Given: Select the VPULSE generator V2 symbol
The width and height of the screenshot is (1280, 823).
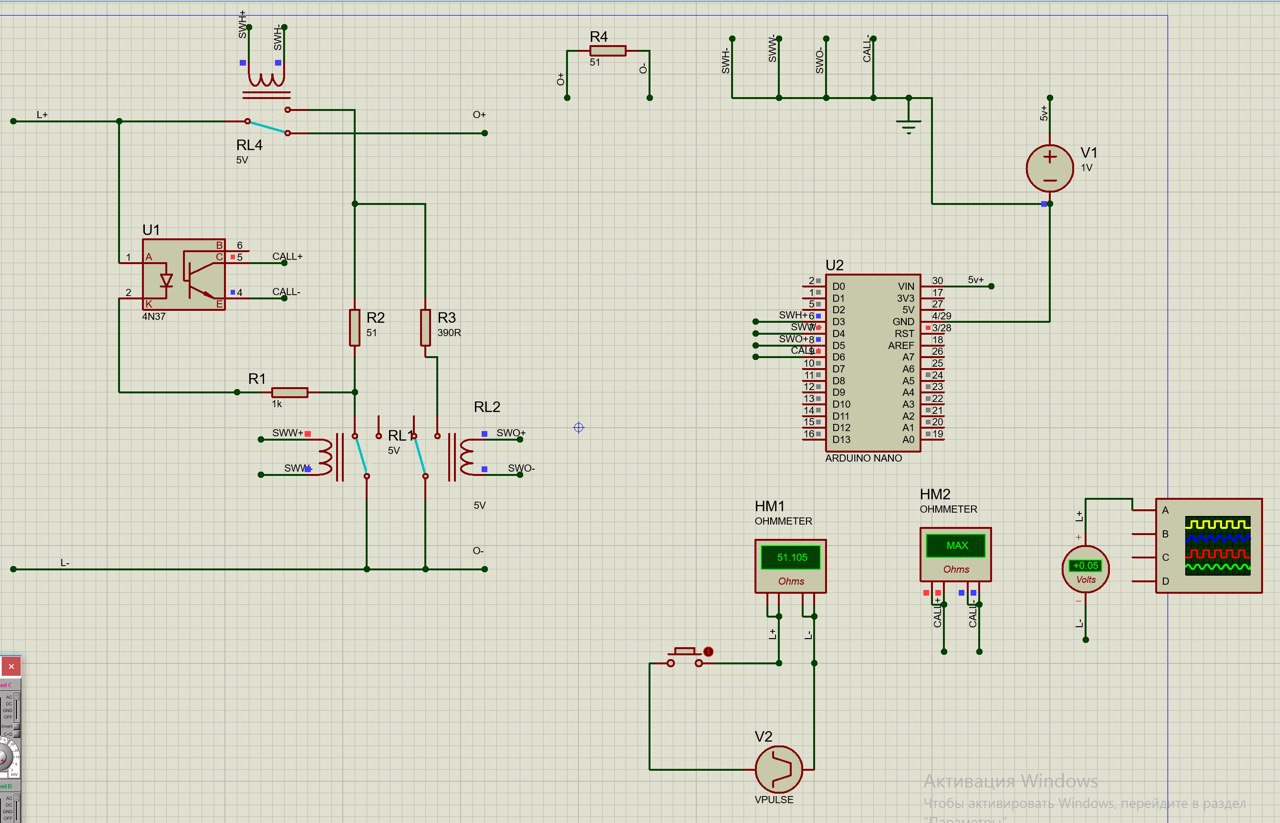Looking at the screenshot, I should point(781,768).
